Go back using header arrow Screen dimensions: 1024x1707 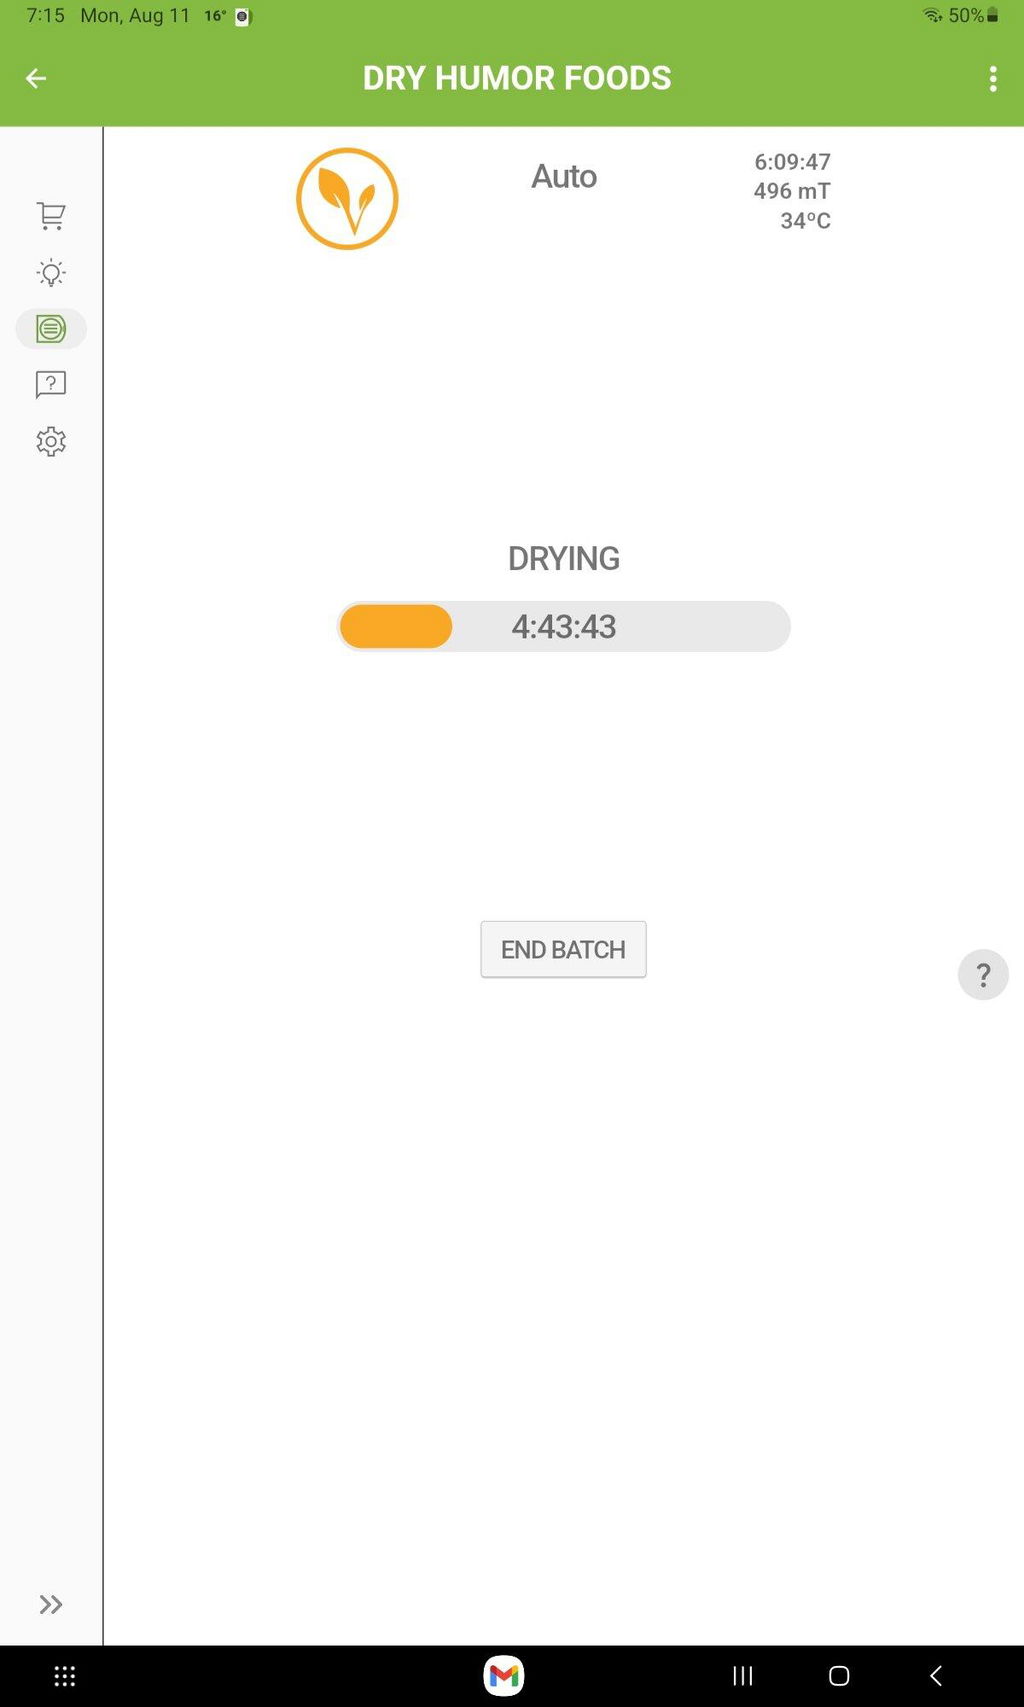pos(36,78)
